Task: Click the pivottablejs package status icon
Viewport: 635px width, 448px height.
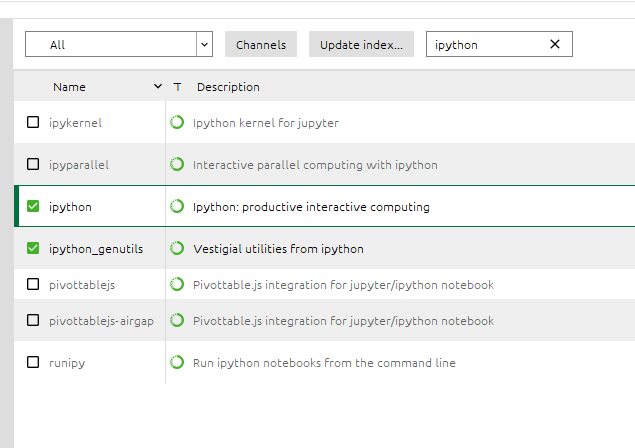Action: tap(177, 285)
